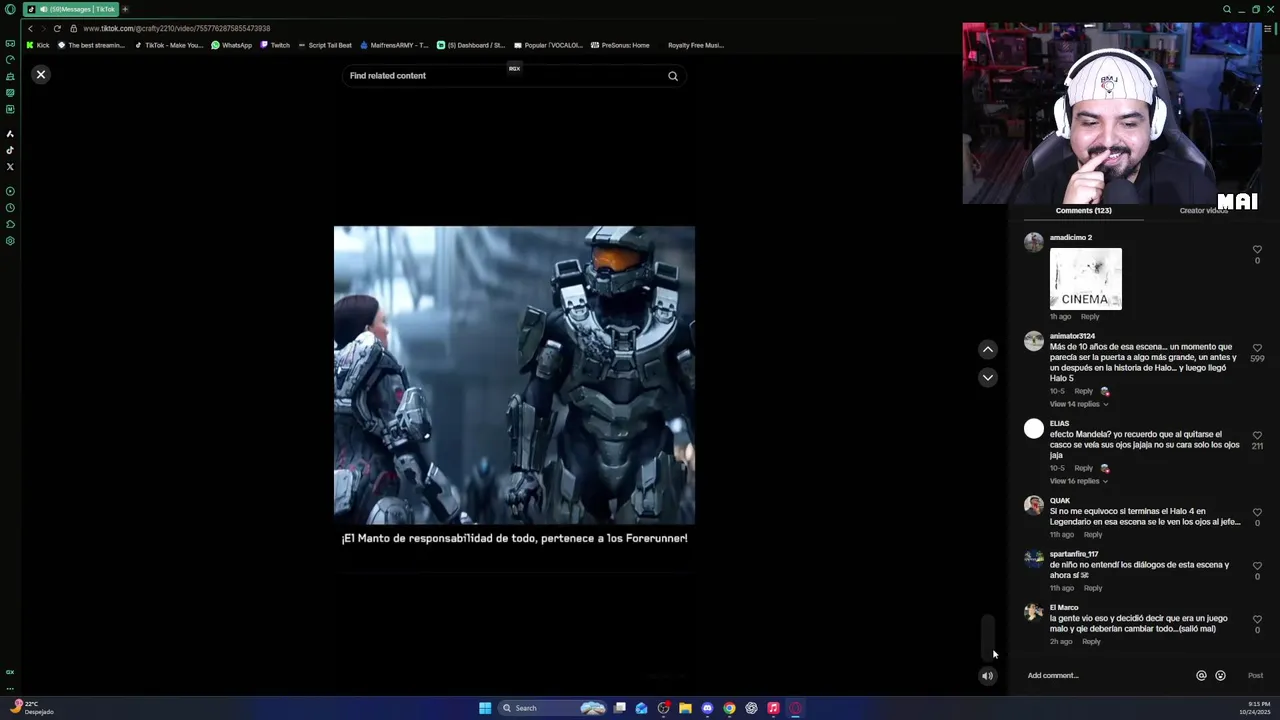Open the MaifrensARMY bookmark

[394, 45]
